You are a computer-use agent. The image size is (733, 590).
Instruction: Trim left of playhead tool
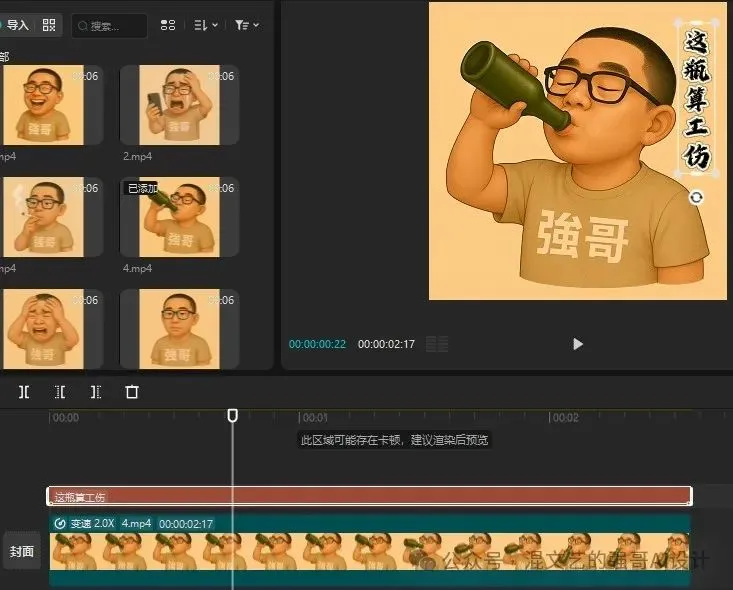(x=60, y=392)
